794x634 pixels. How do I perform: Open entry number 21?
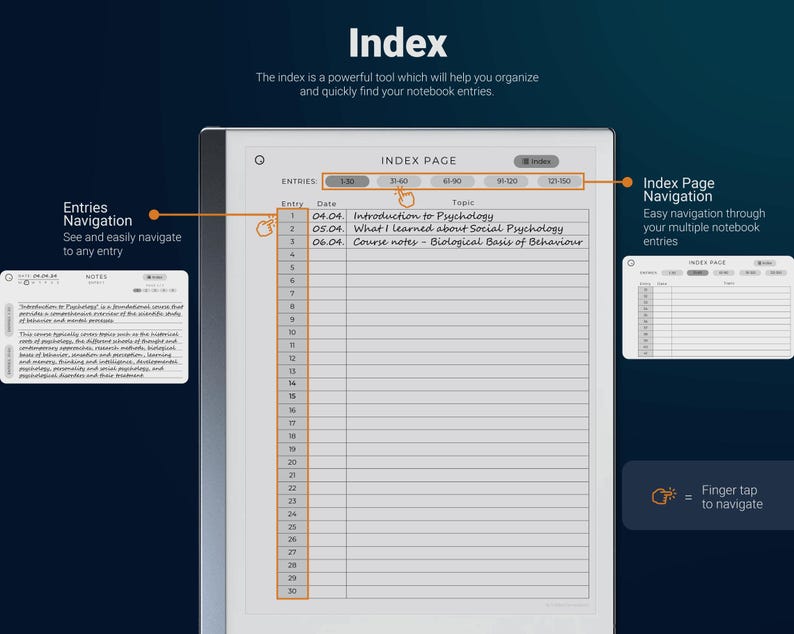[292, 475]
